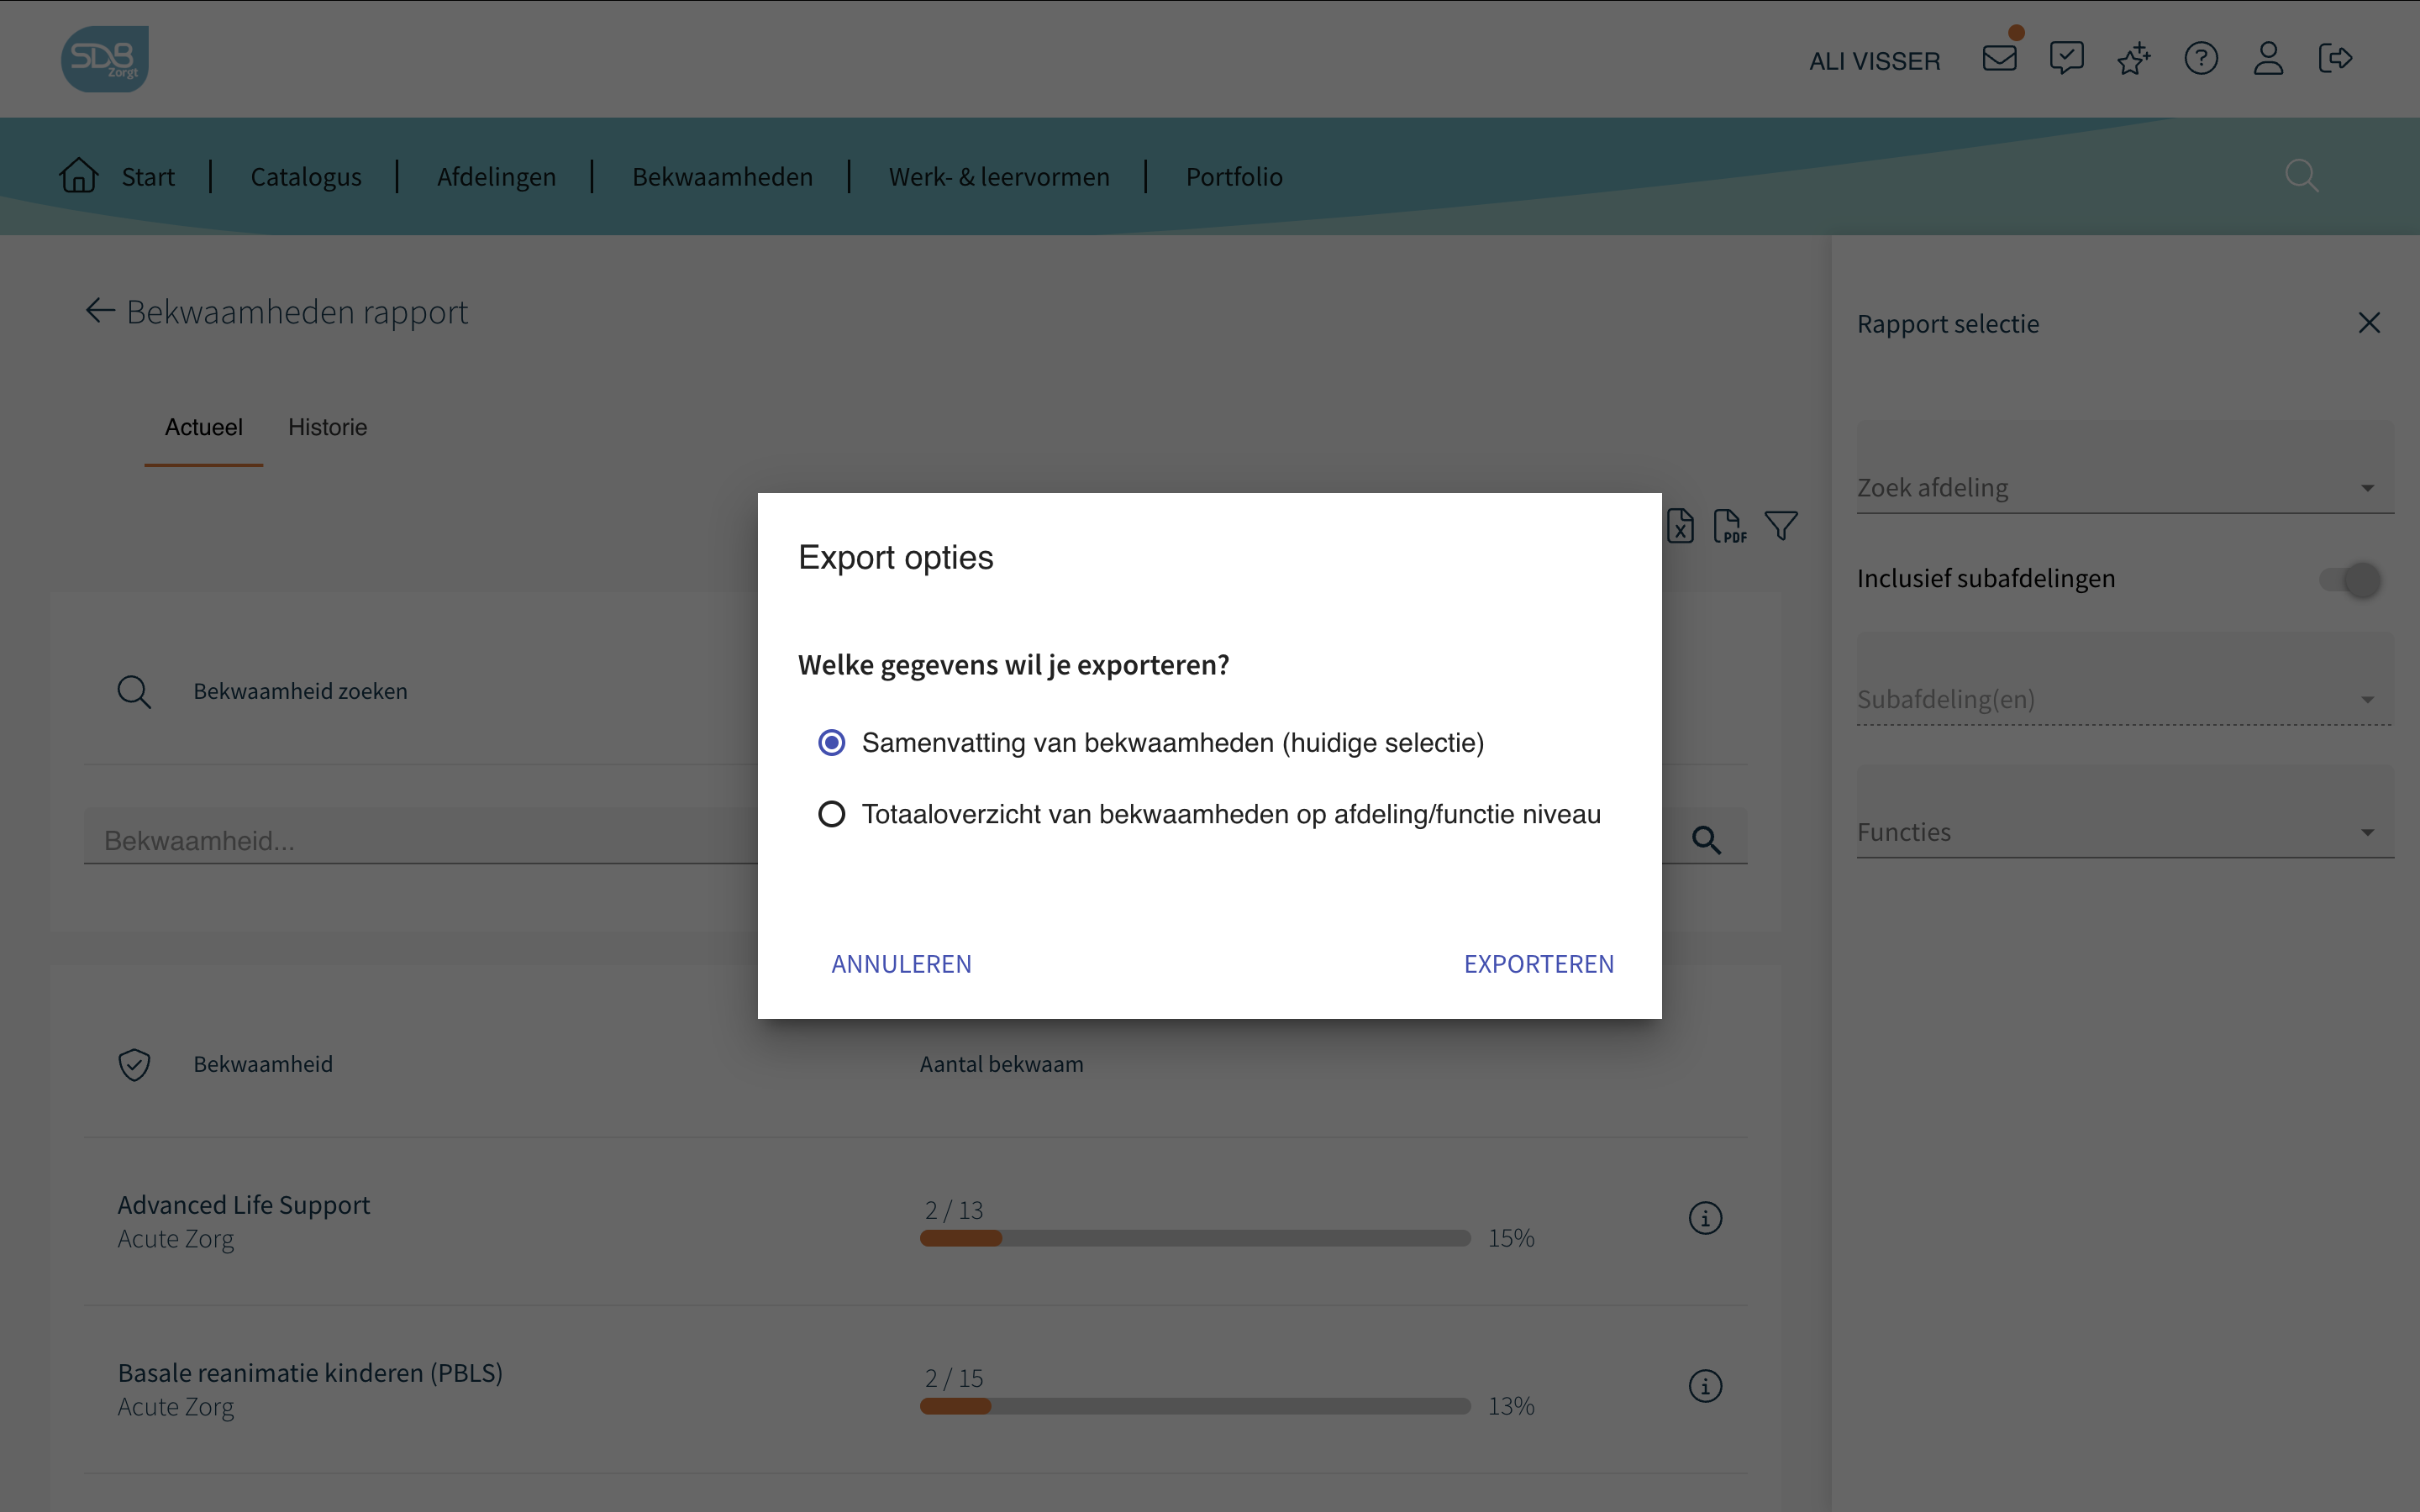Screen dimensions: 2420x1512
Task: Click Basale reanimatie kinderen (PBLS) row title
Action: pyautogui.click(x=310, y=1372)
